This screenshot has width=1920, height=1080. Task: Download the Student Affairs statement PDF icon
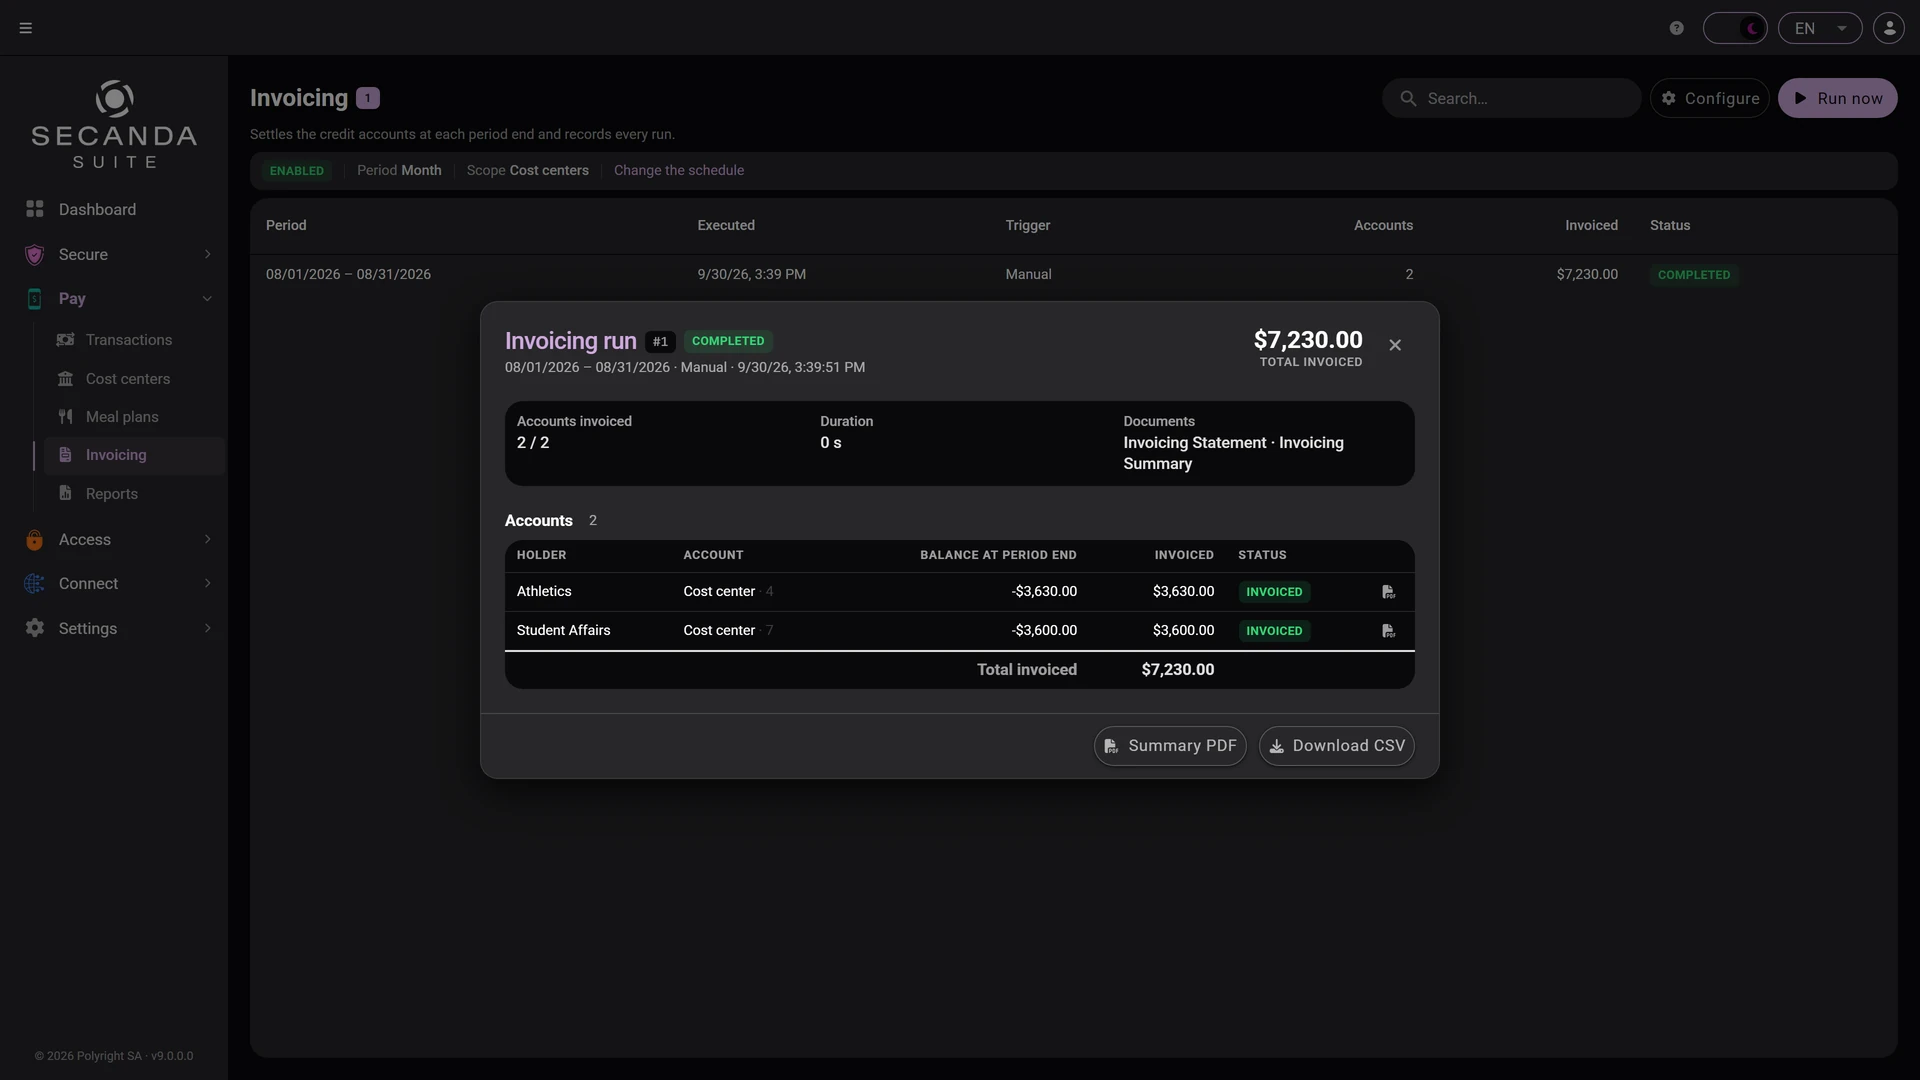[x=1389, y=631]
